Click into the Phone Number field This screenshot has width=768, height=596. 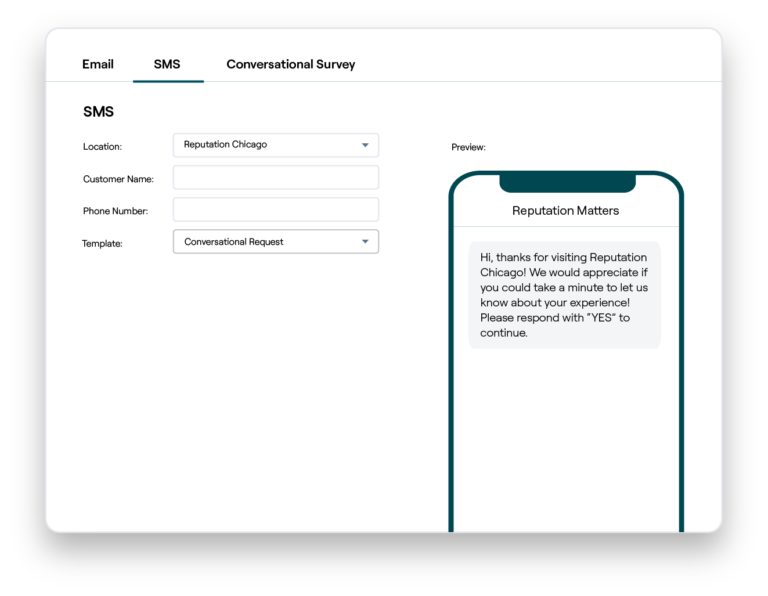point(275,210)
